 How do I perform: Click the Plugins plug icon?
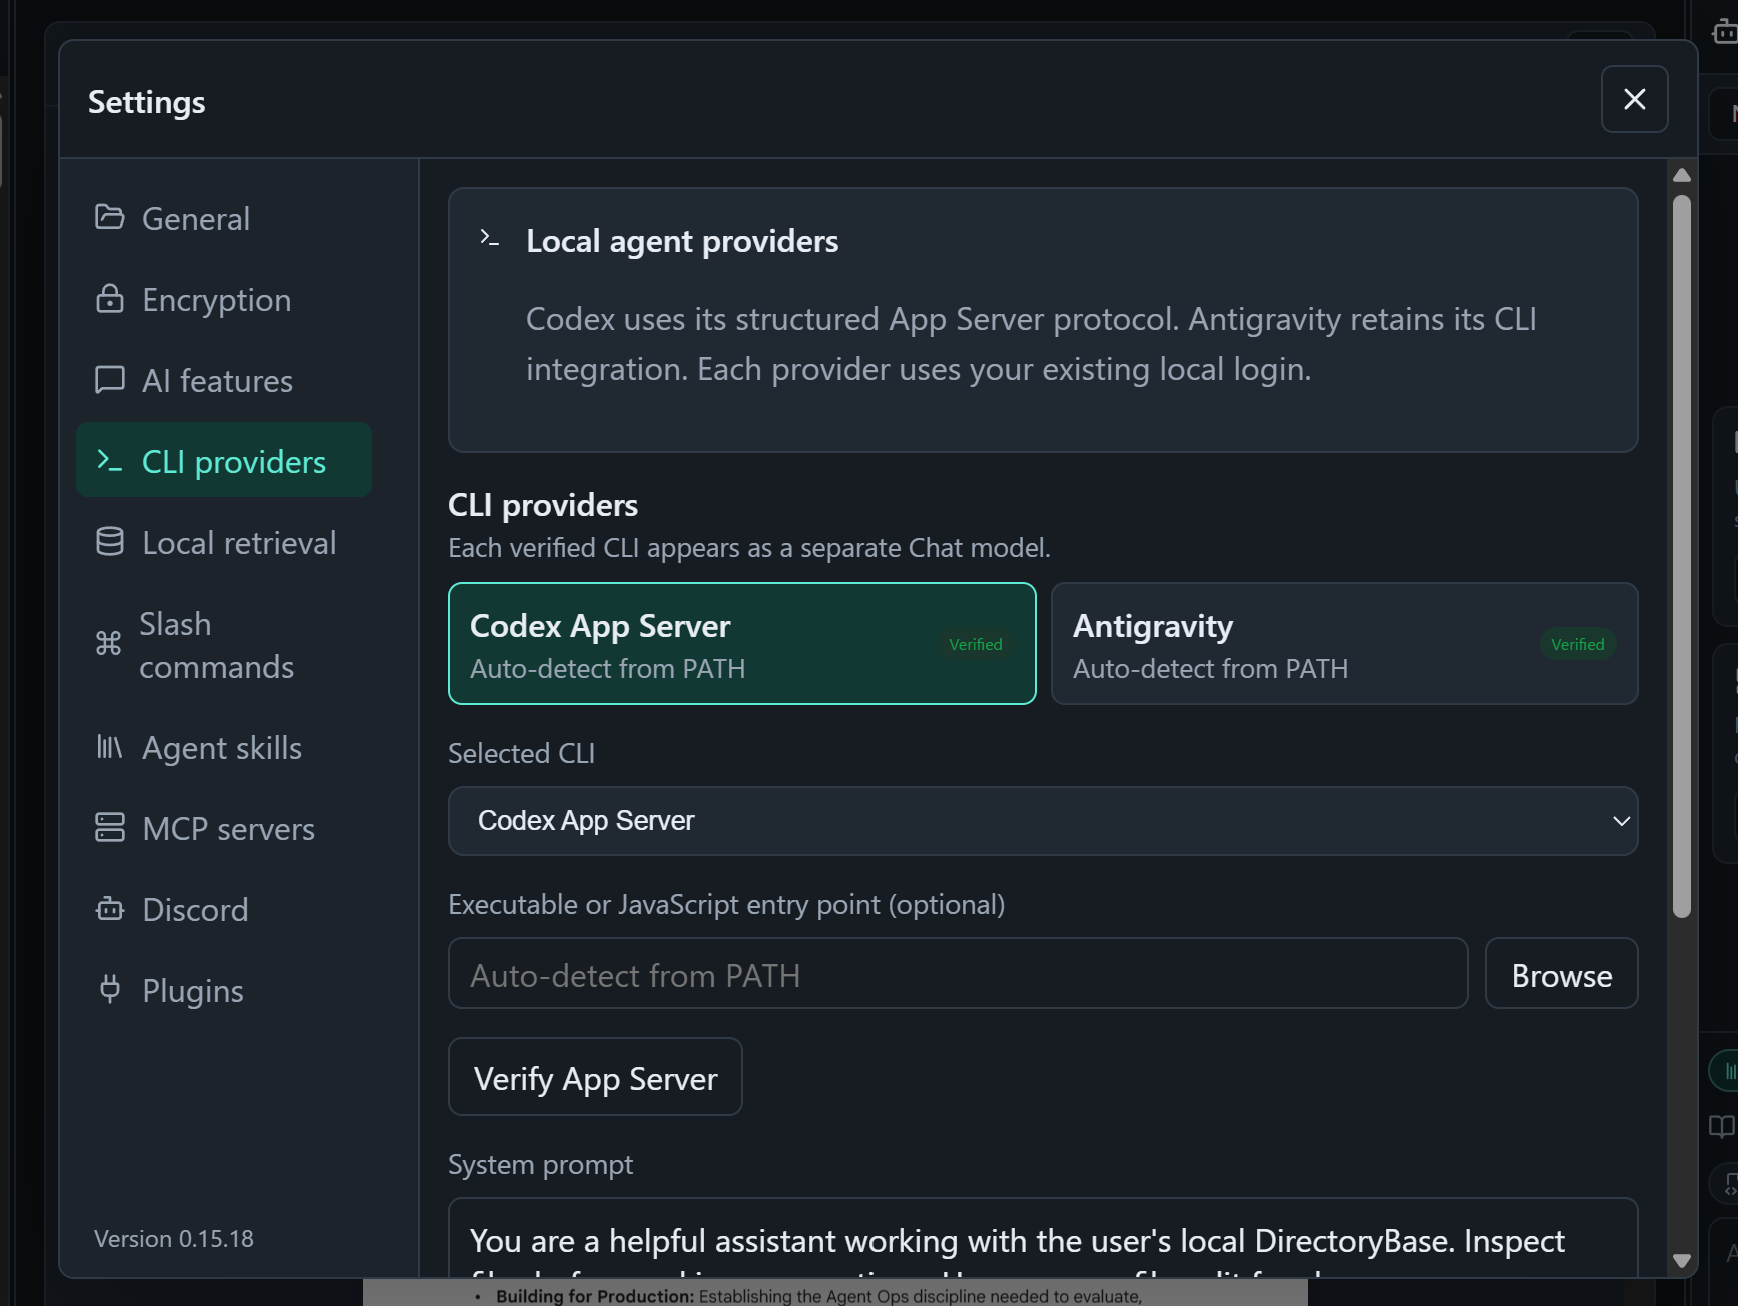pos(109,990)
